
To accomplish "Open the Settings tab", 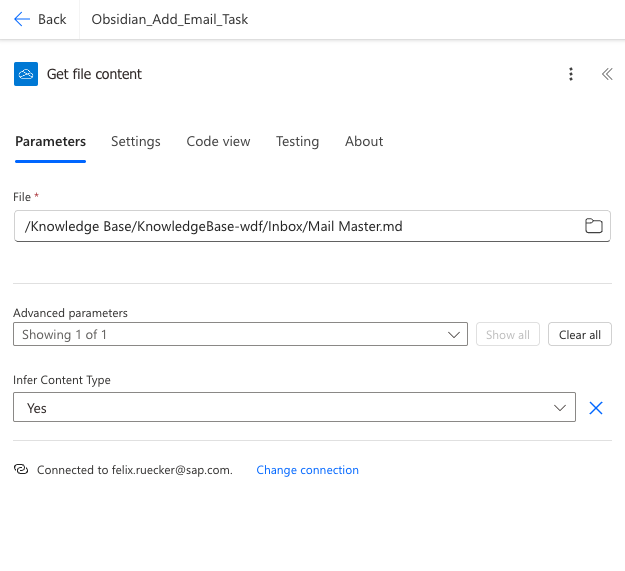I will tap(136, 142).
